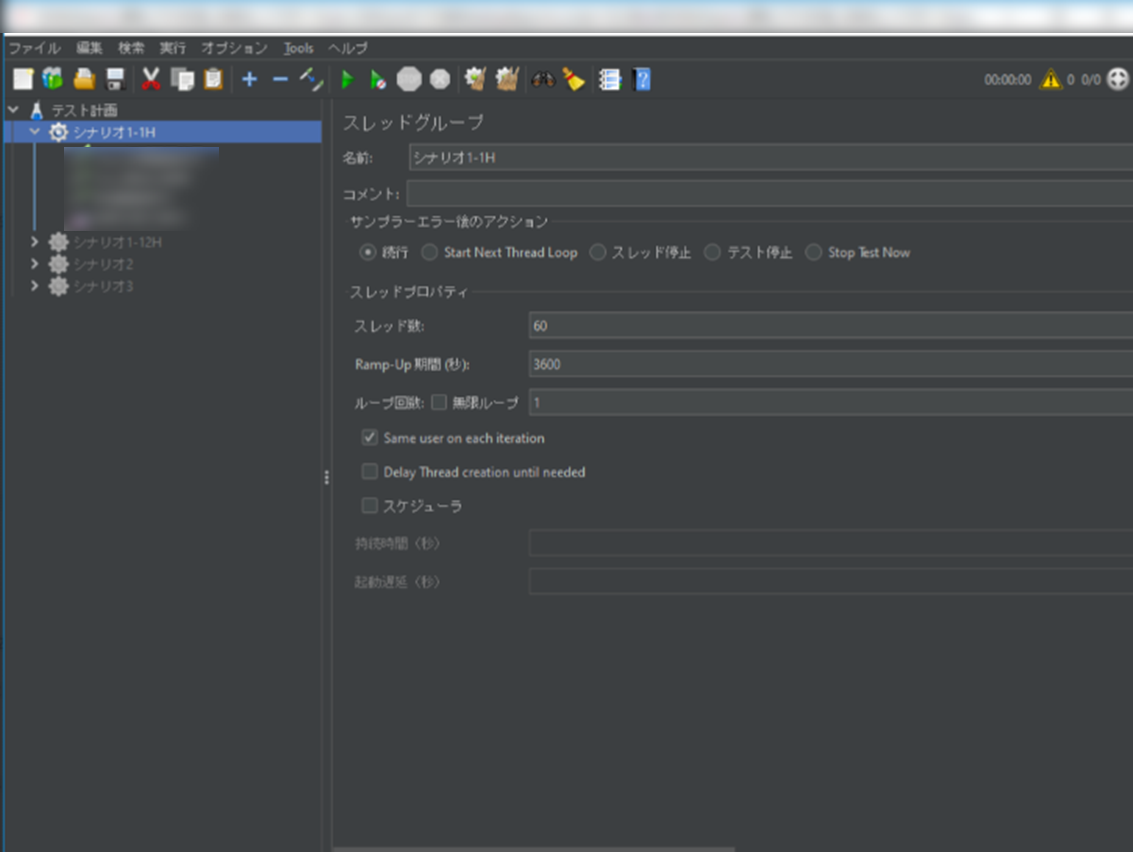Select シナリオ1-1H thread group in tree
The width and height of the screenshot is (1133, 852).
(114, 132)
